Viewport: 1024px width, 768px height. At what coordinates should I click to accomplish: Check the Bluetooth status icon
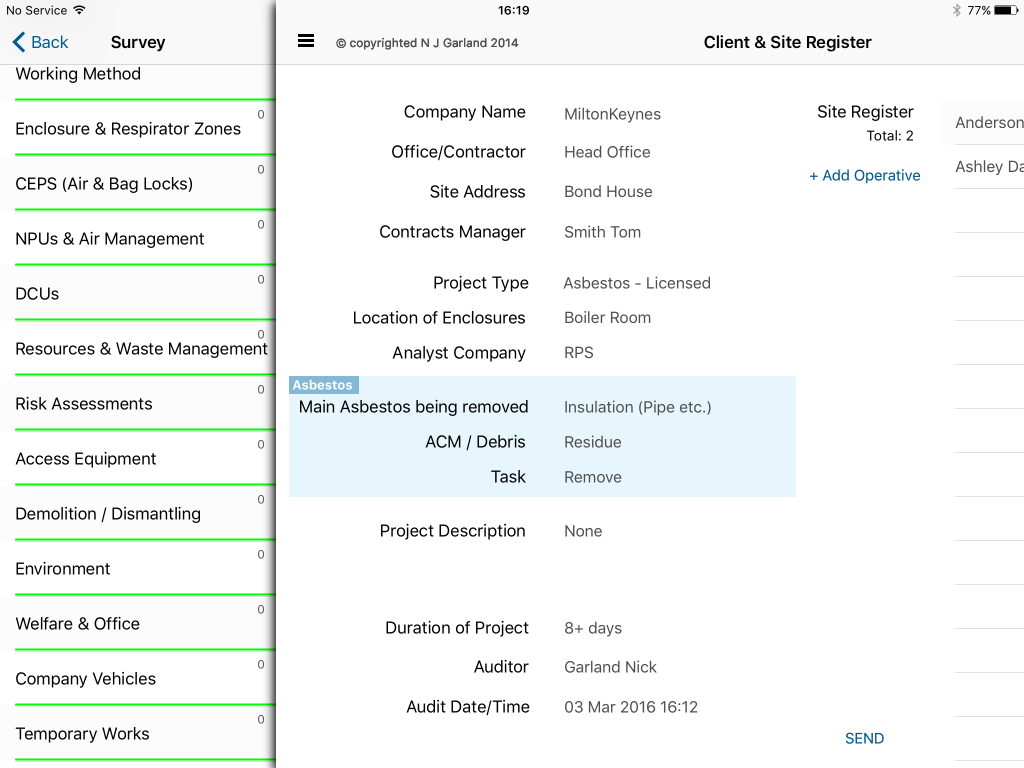pyautogui.click(x=956, y=10)
